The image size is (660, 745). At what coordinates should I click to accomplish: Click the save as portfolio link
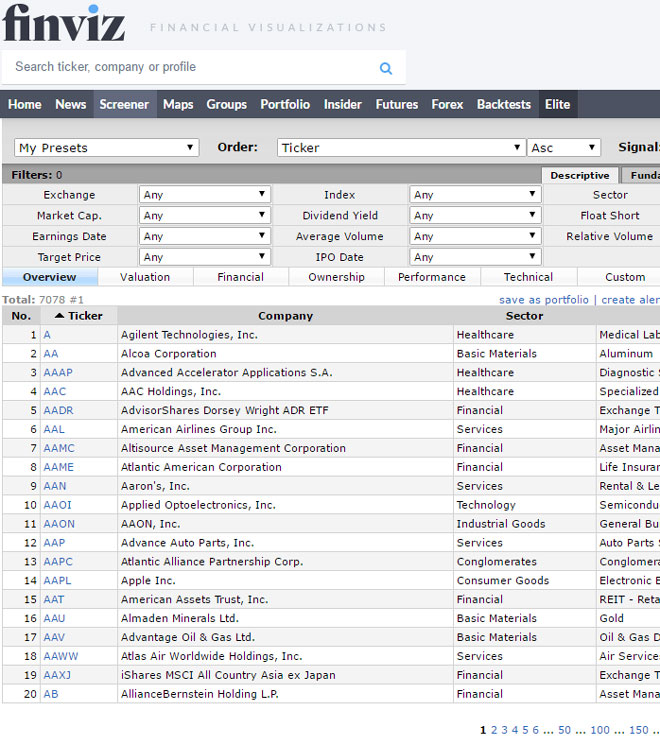point(544,300)
